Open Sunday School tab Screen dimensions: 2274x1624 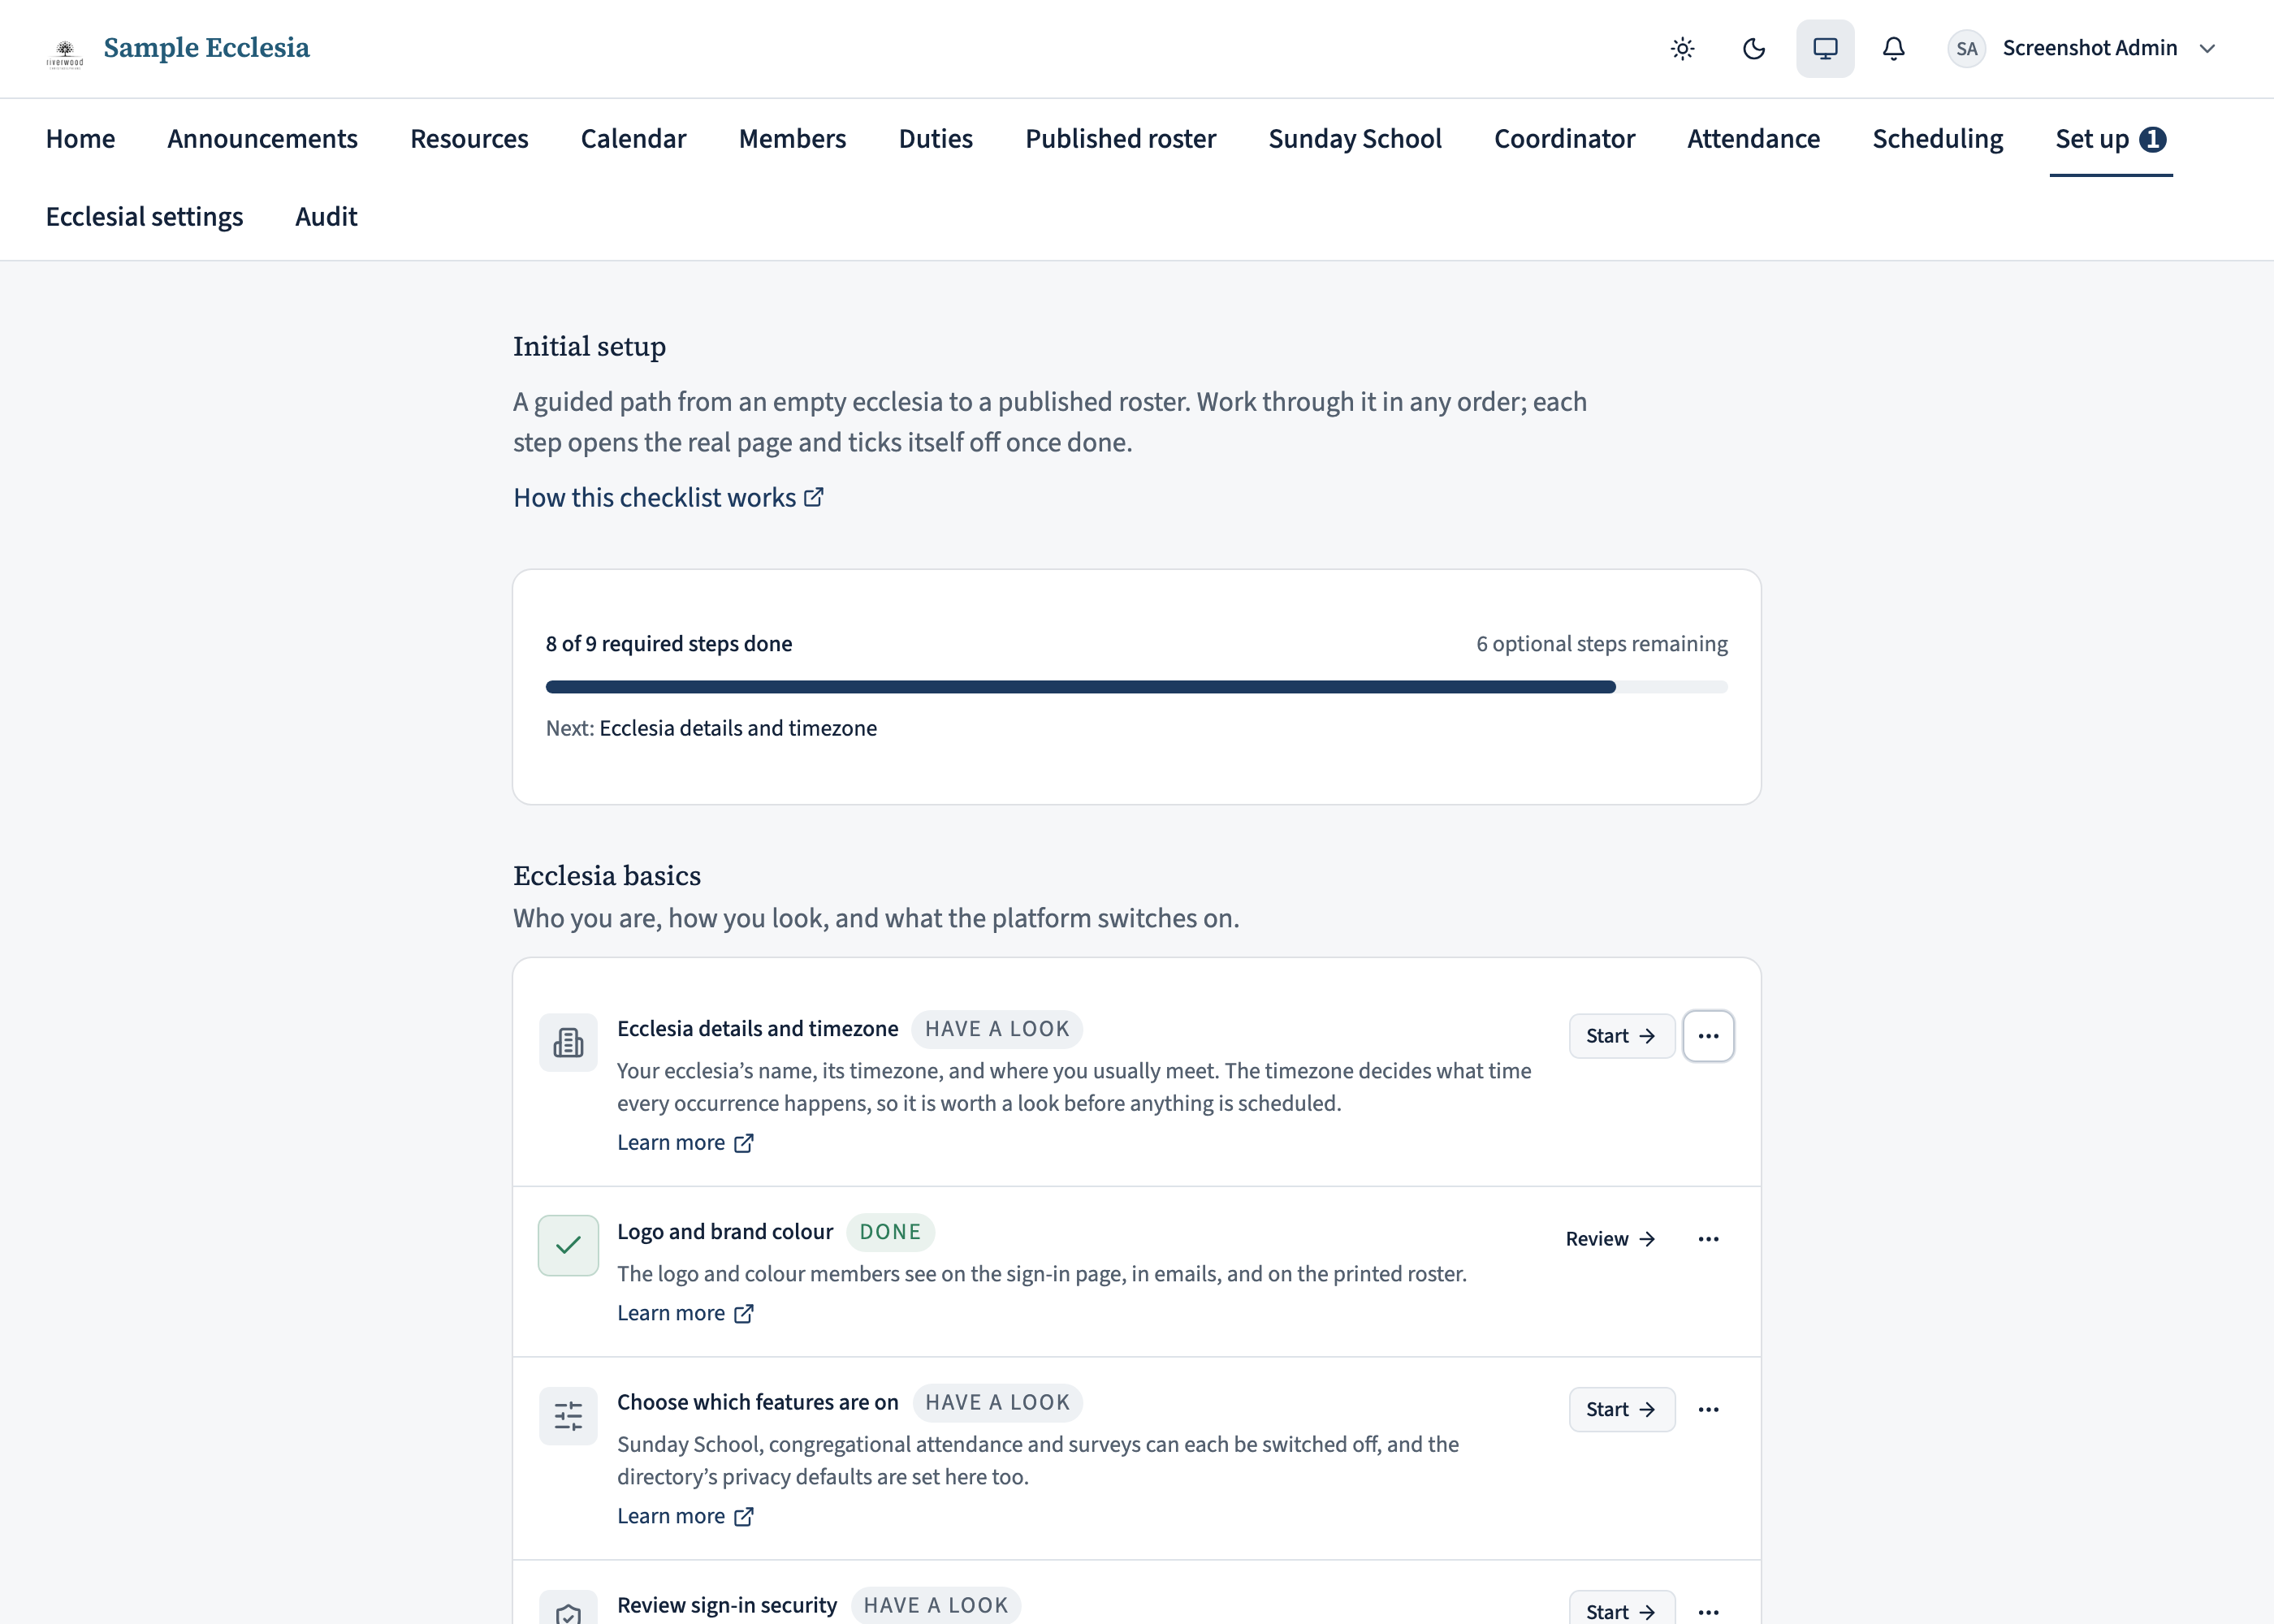(x=1355, y=138)
